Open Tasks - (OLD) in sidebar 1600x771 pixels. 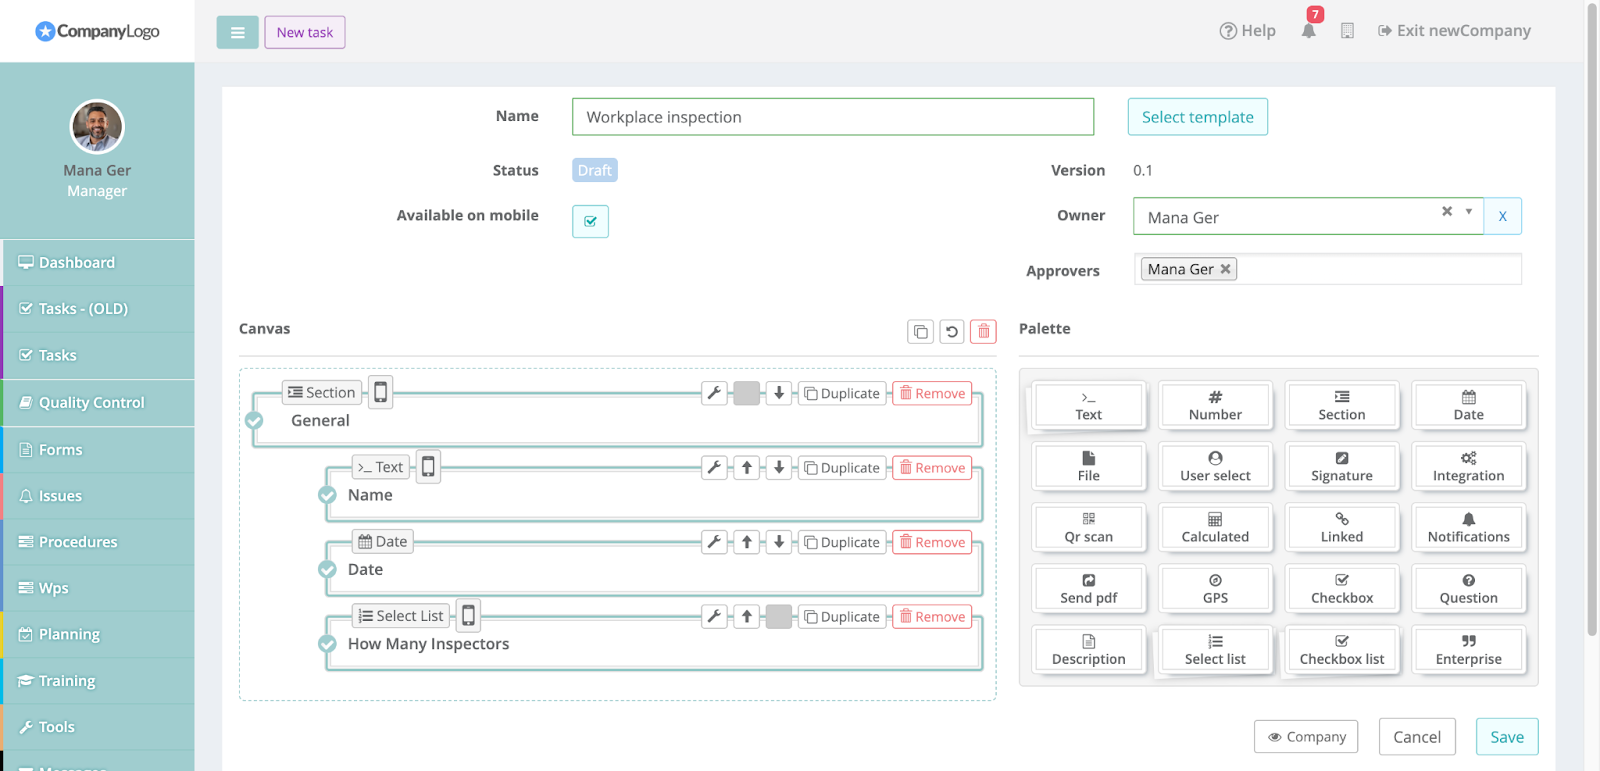pos(97,309)
